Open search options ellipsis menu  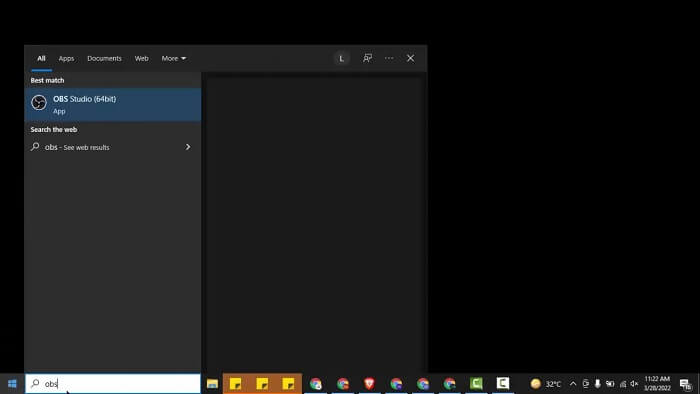point(389,58)
